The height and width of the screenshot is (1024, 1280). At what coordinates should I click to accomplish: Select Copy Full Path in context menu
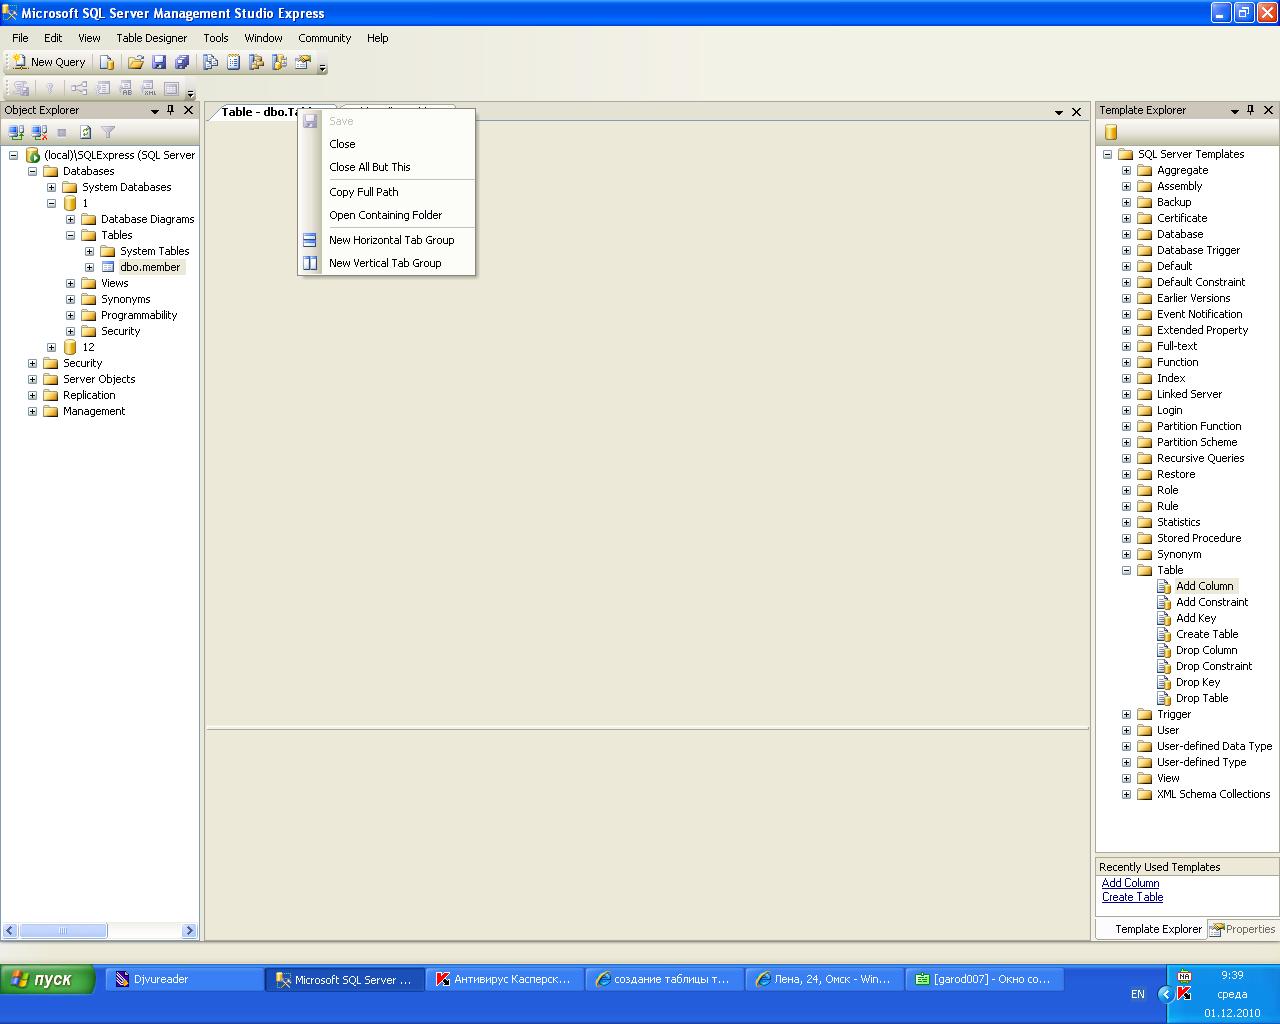[387, 192]
